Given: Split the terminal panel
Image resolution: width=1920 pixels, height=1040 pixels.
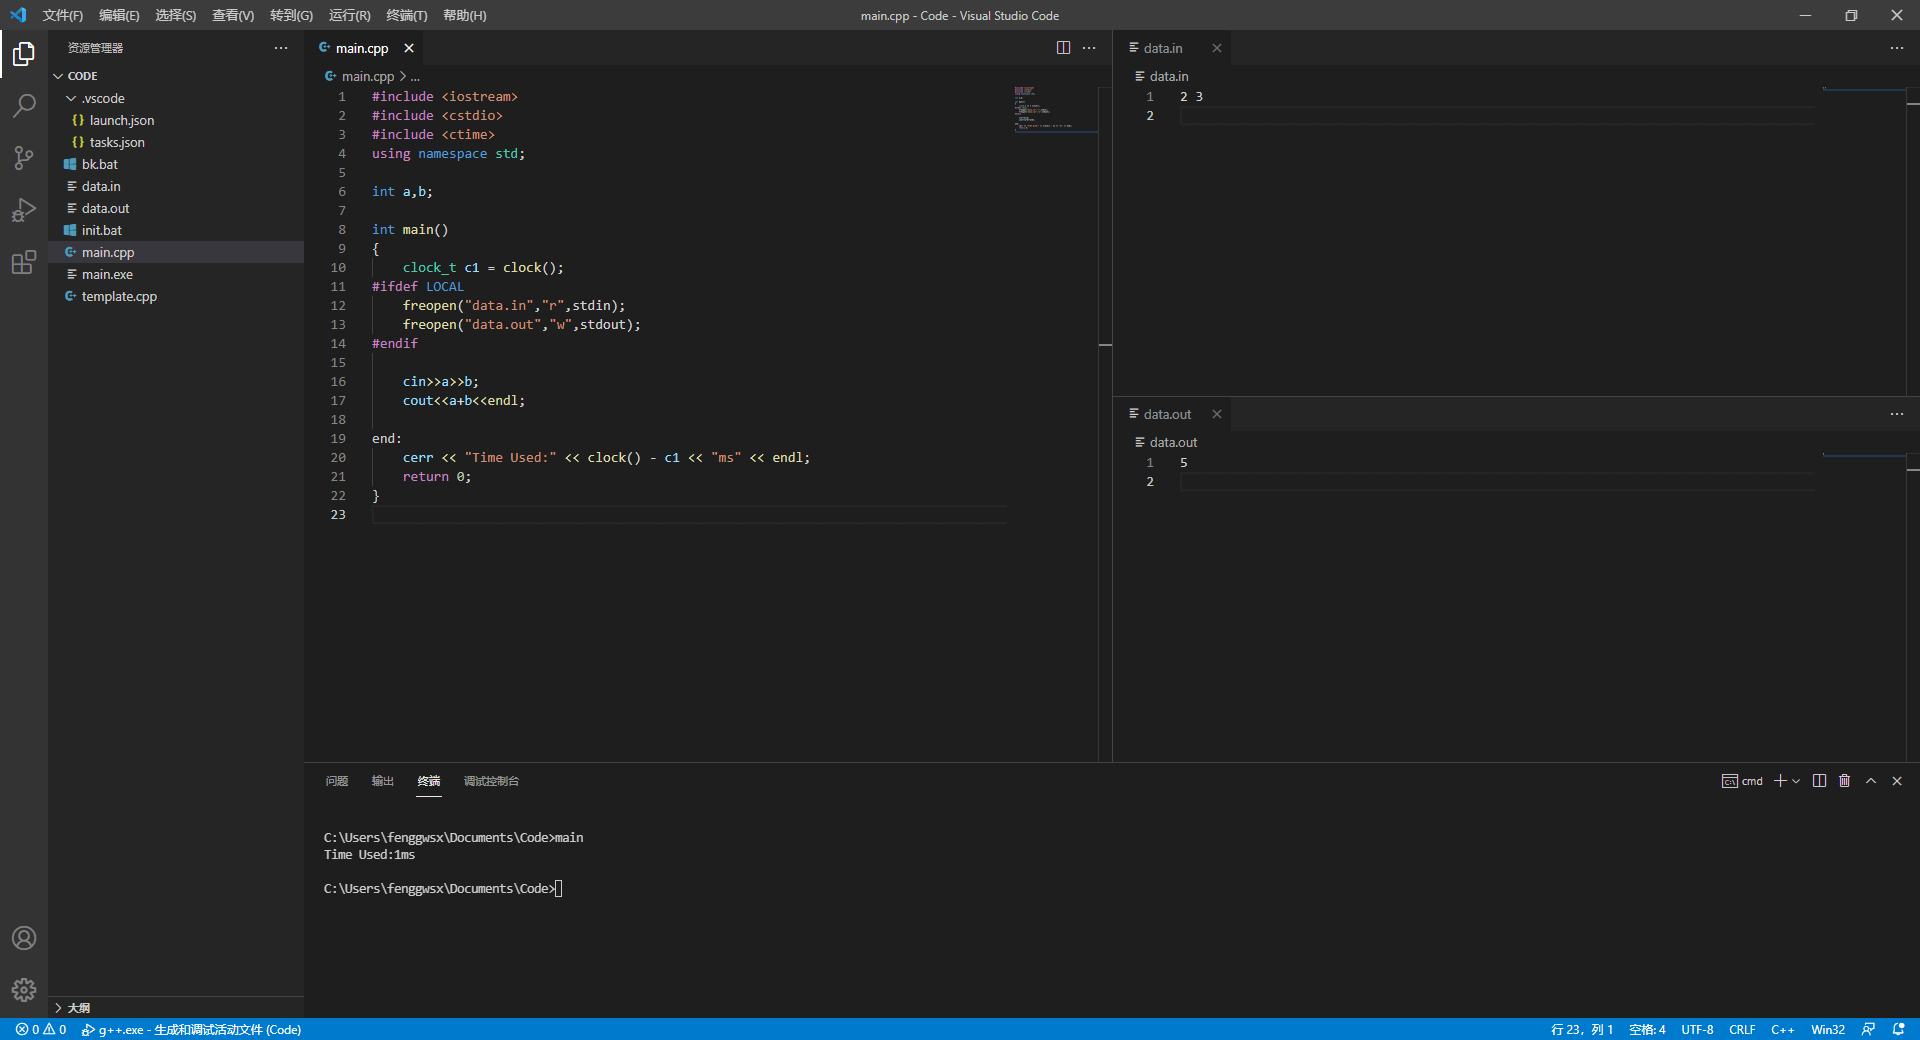Looking at the screenshot, I should 1819,781.
